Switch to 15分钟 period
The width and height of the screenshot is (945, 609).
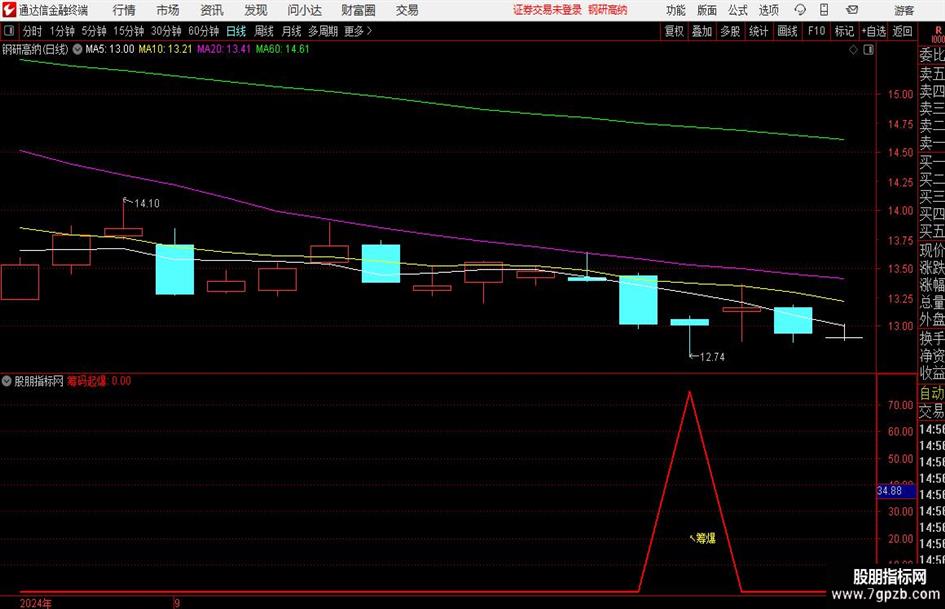click(129, 31)
